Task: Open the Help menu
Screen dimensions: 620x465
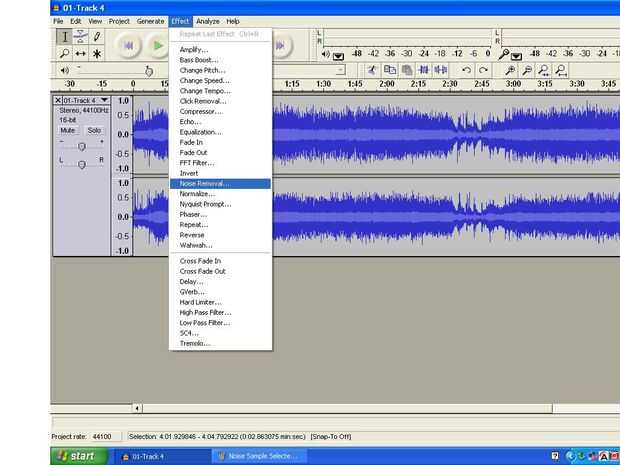Action: click(233, 21)
